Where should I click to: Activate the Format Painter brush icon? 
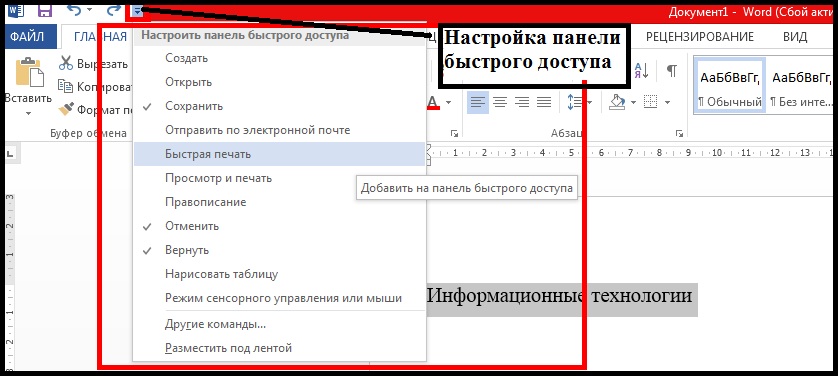click(66, 109)
